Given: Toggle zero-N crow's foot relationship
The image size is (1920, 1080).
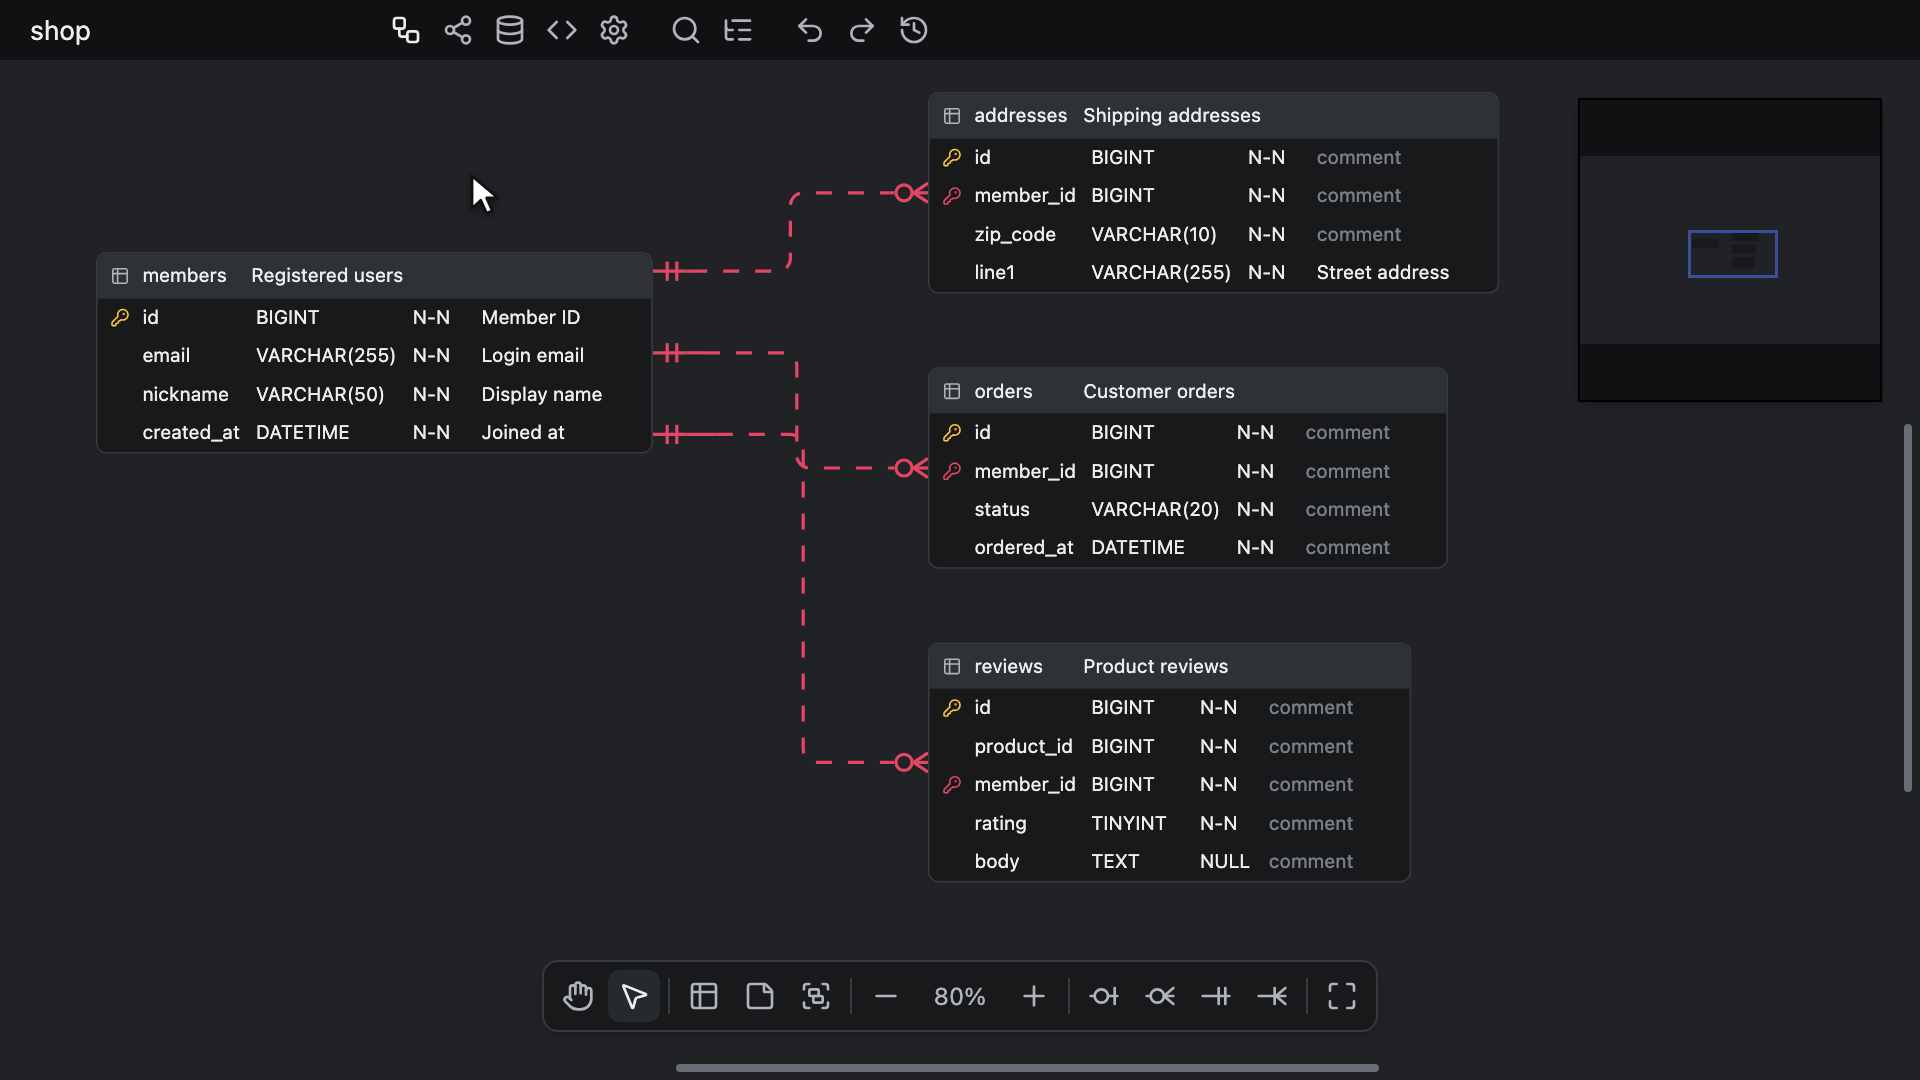Looking at the screenshot, I should 1160,996.
